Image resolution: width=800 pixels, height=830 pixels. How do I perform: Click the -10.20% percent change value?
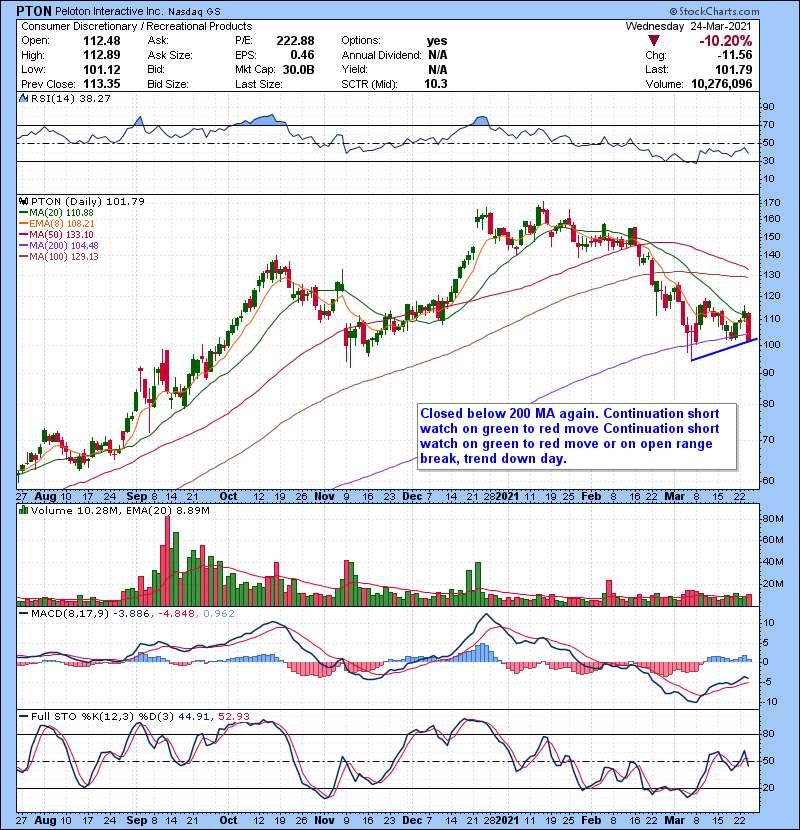click(x=725, y=41)
